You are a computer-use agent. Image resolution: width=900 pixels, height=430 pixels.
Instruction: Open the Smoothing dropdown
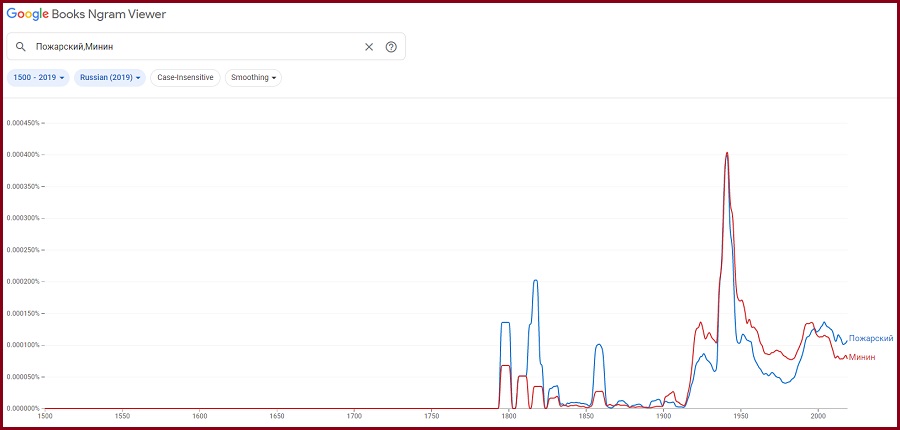click(253, 77)
